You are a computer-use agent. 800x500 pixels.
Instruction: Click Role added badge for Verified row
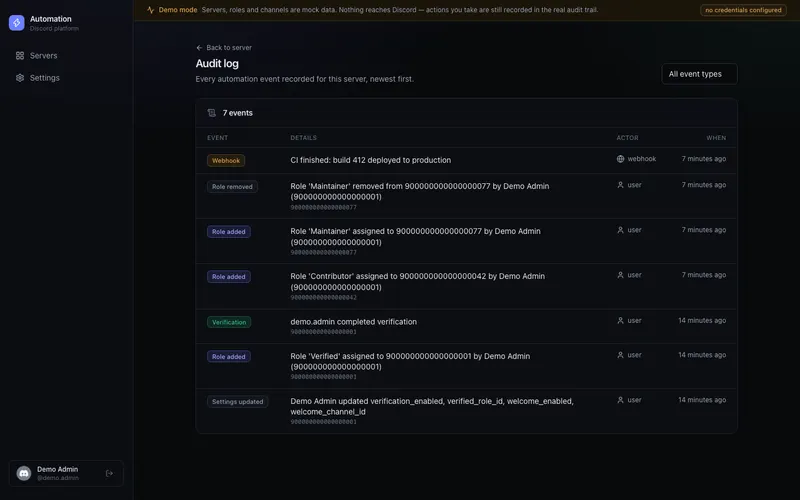(229, 357)
